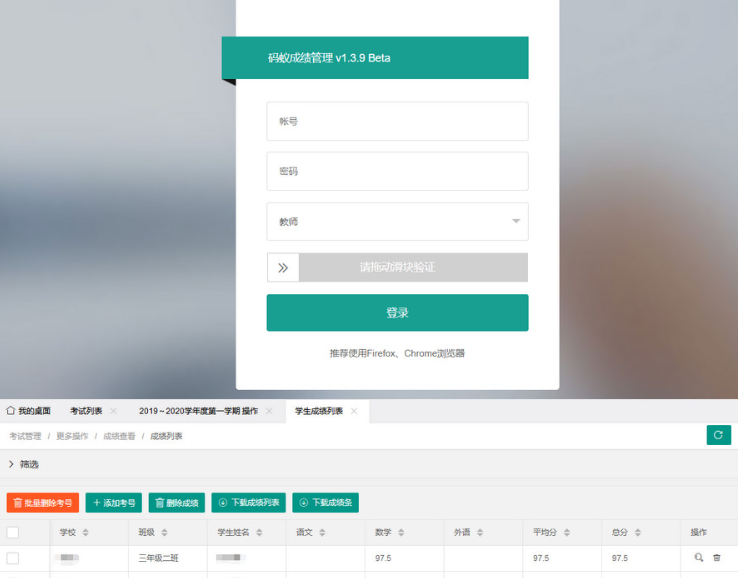
Task: Close the 考试列表 tab
Action: pyautogui.click(x=113, y=411)
